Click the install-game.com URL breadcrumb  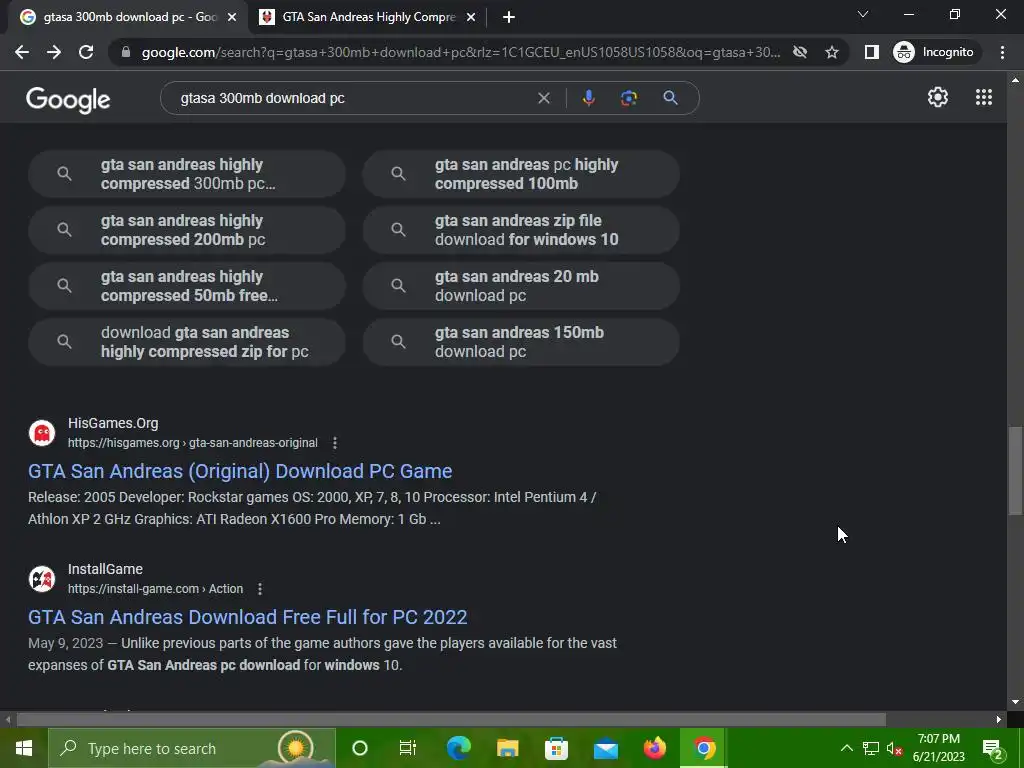coord(155,589)
